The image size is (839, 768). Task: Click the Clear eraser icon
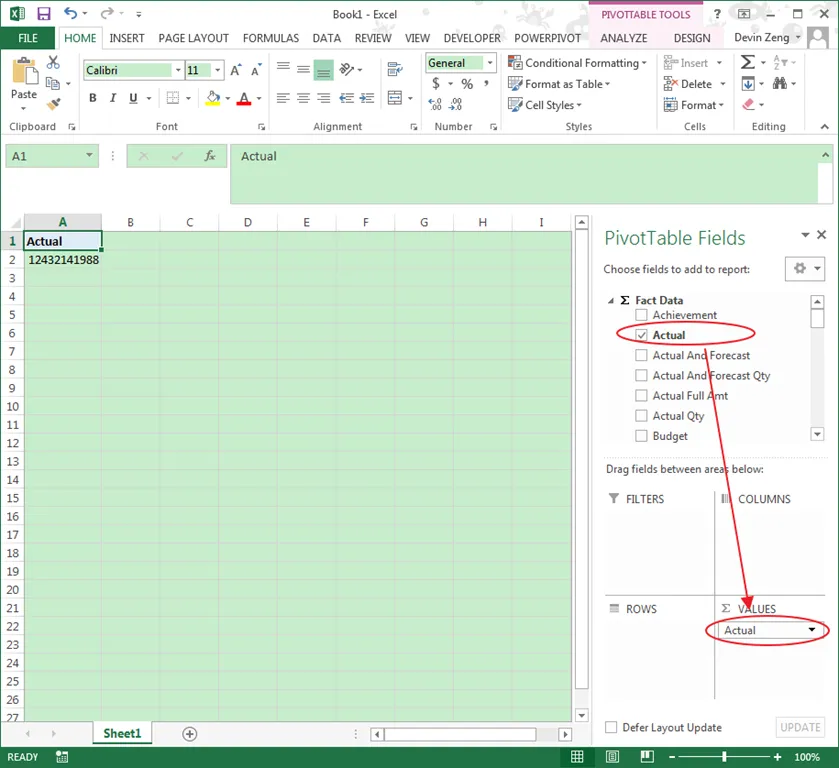(748, 104)
